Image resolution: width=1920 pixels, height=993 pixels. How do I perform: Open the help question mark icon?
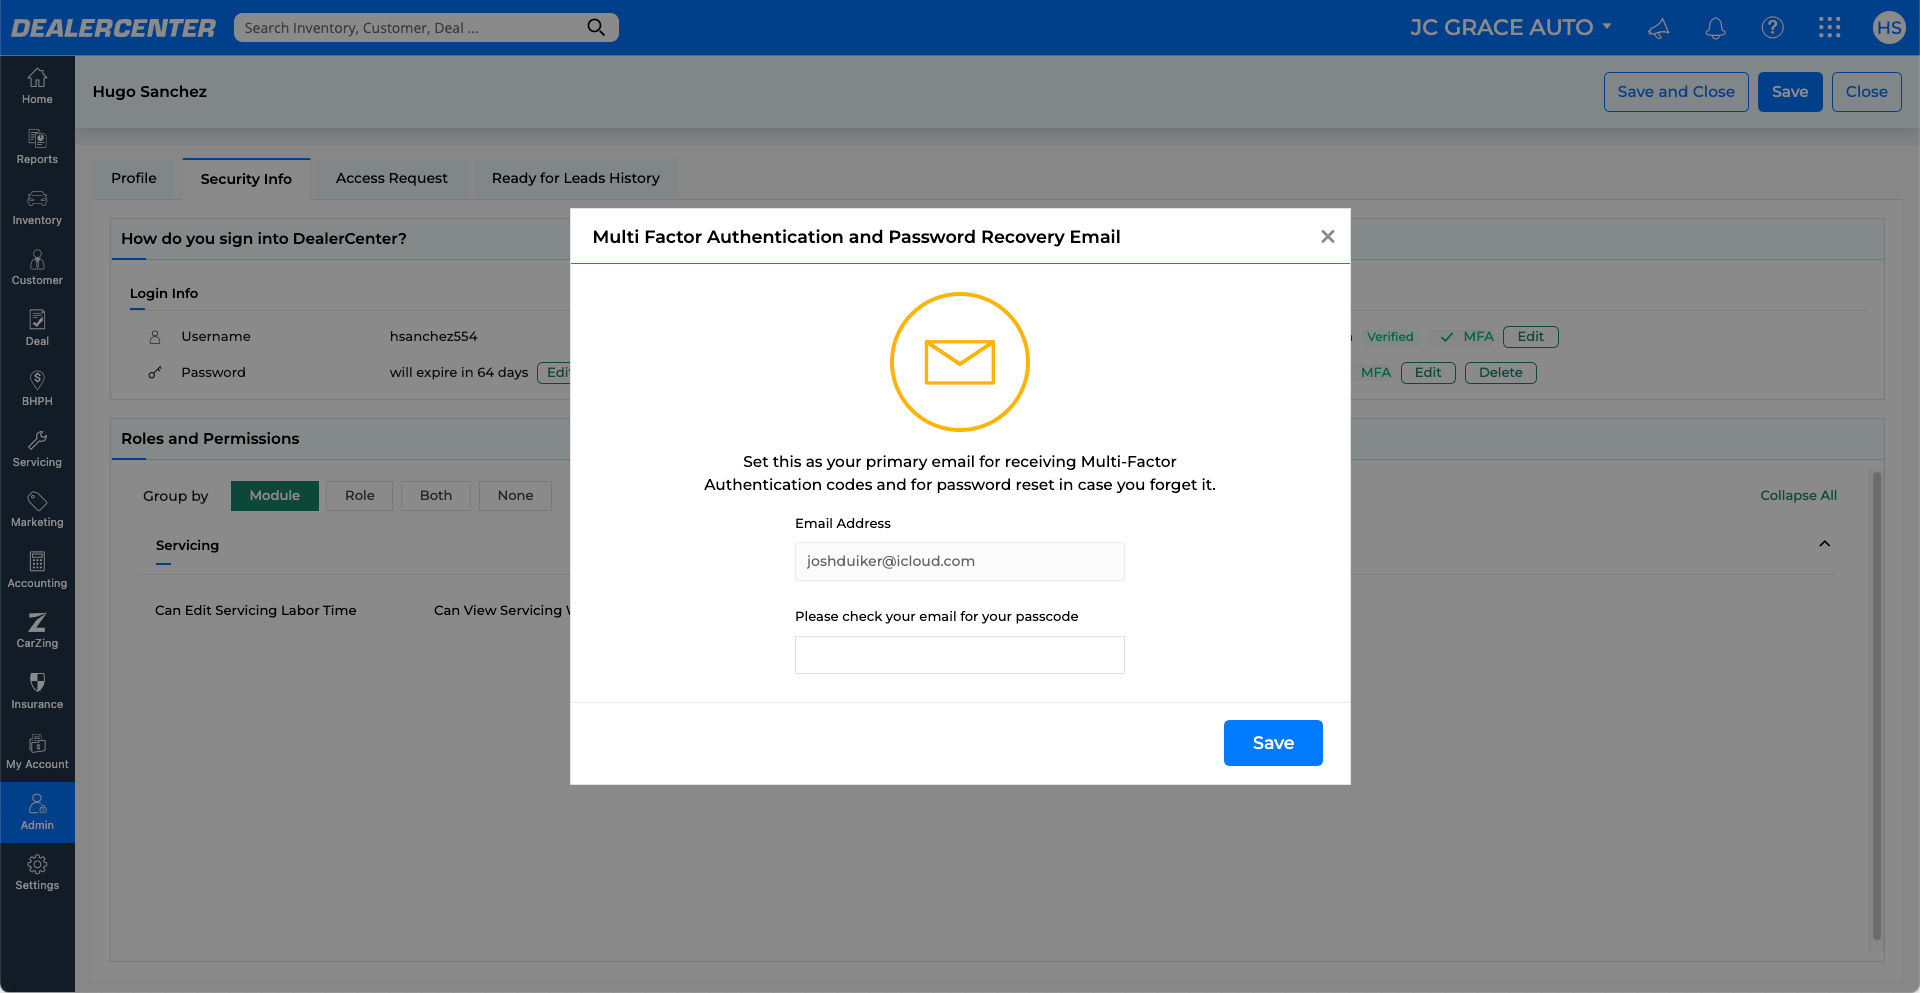(1773, 28)
